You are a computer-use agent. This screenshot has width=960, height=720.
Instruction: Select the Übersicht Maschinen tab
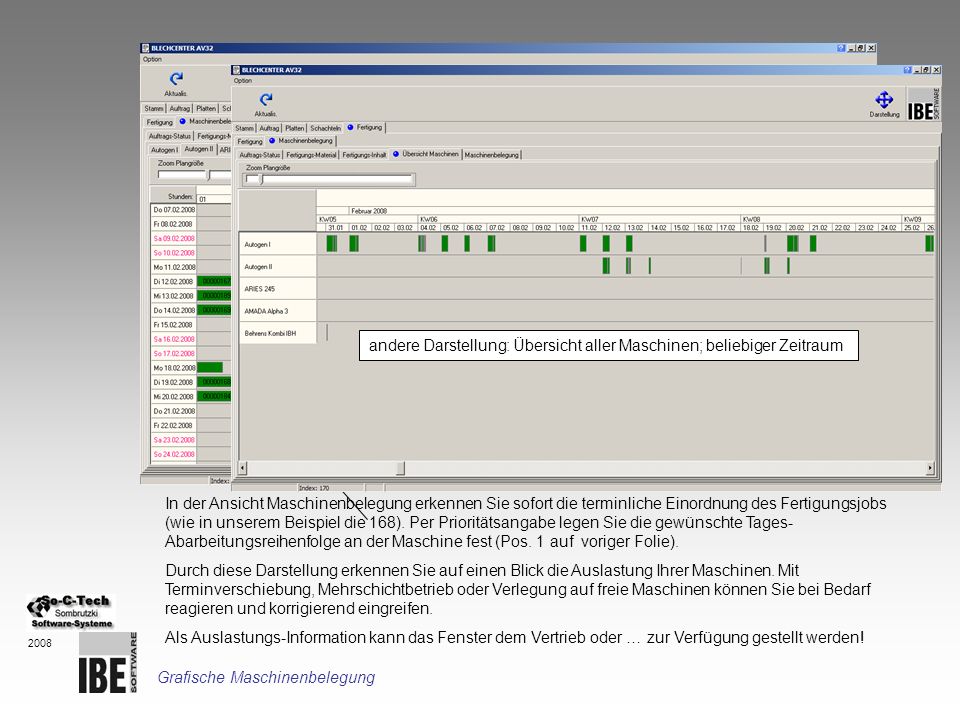(426, 154)
